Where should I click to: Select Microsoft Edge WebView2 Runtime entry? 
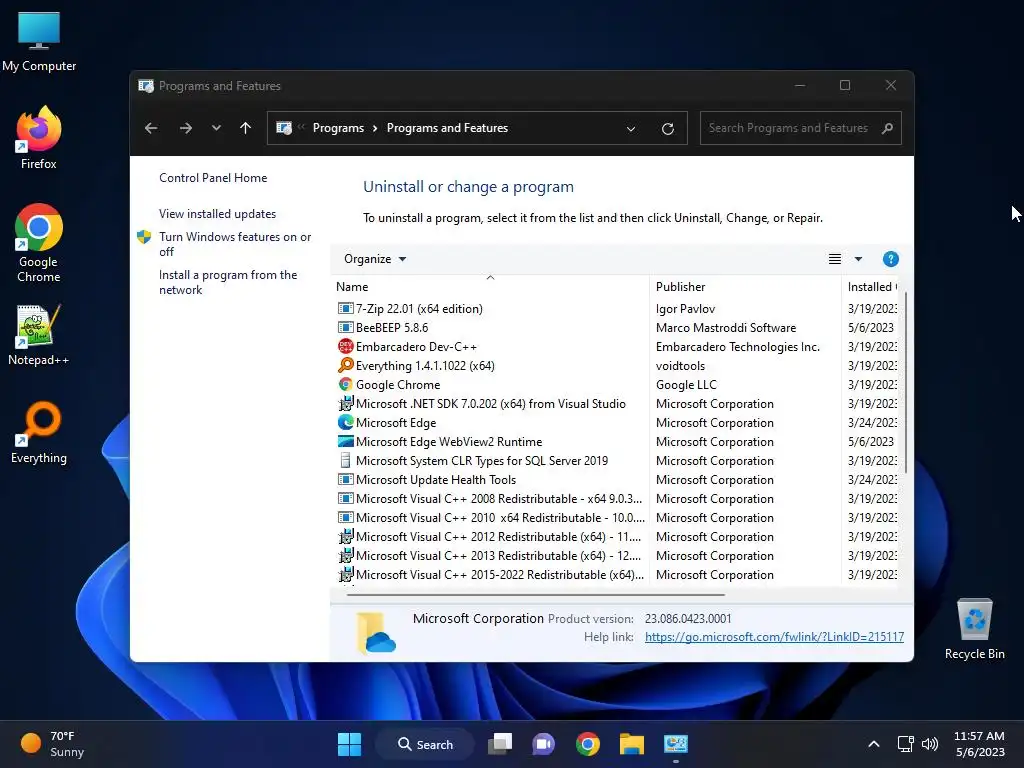[616, 441]
